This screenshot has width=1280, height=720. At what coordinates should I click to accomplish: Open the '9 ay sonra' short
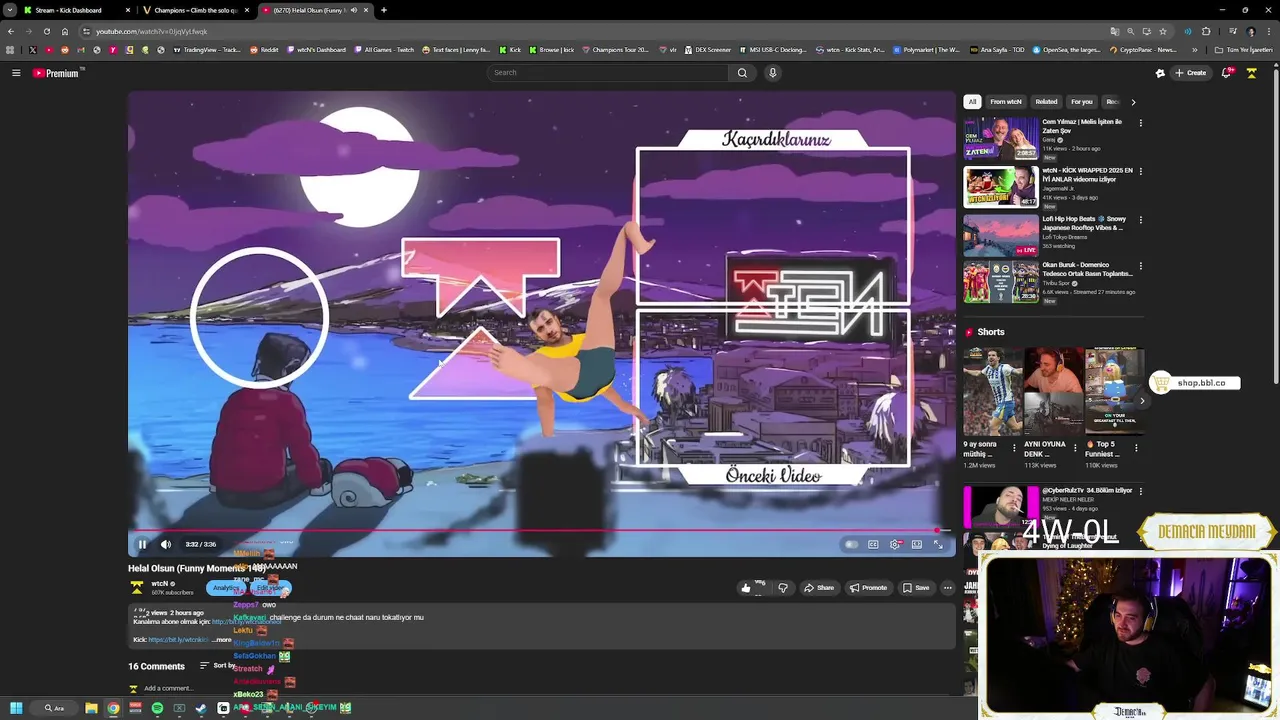[x=992, y=391]
